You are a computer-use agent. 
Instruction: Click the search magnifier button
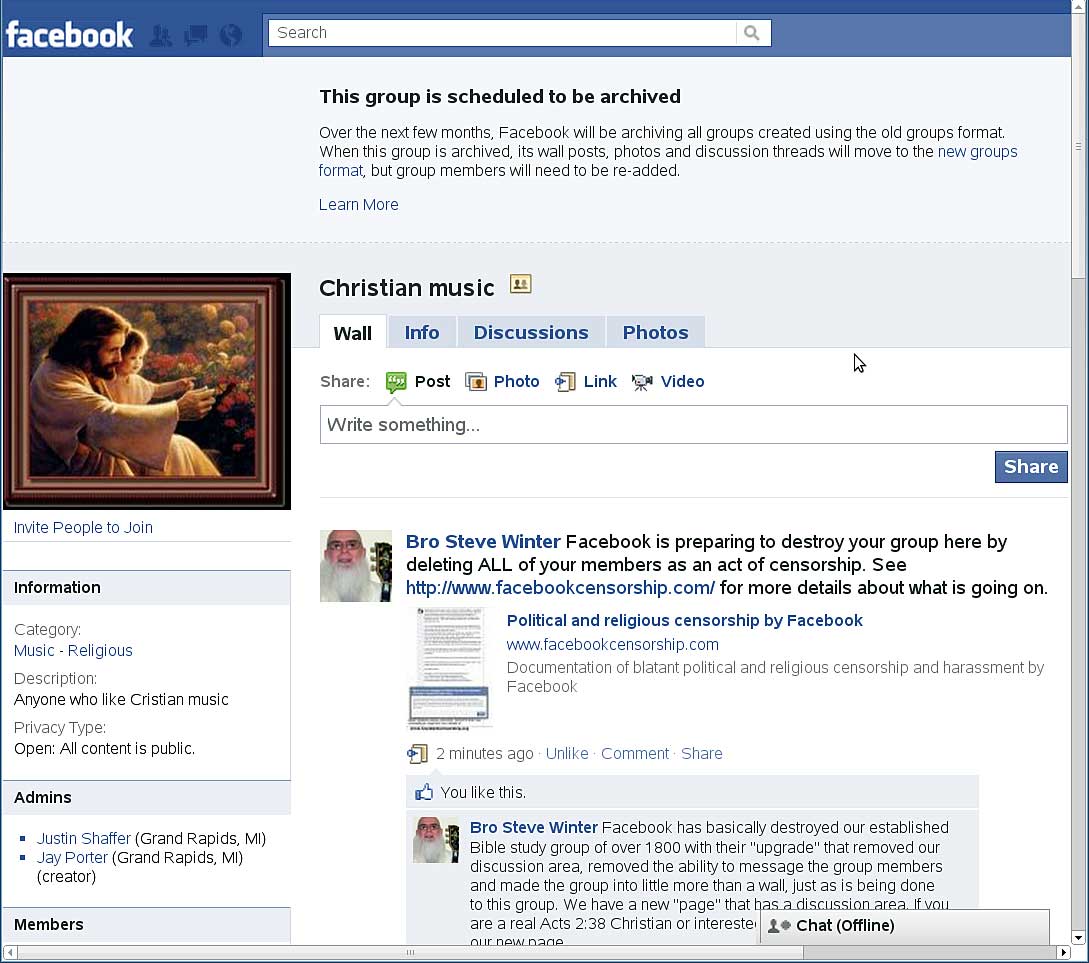pos(752,33)
